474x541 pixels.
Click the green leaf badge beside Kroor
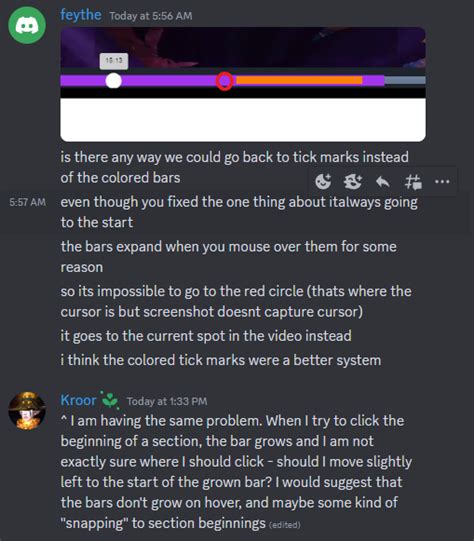coord(110,400)
